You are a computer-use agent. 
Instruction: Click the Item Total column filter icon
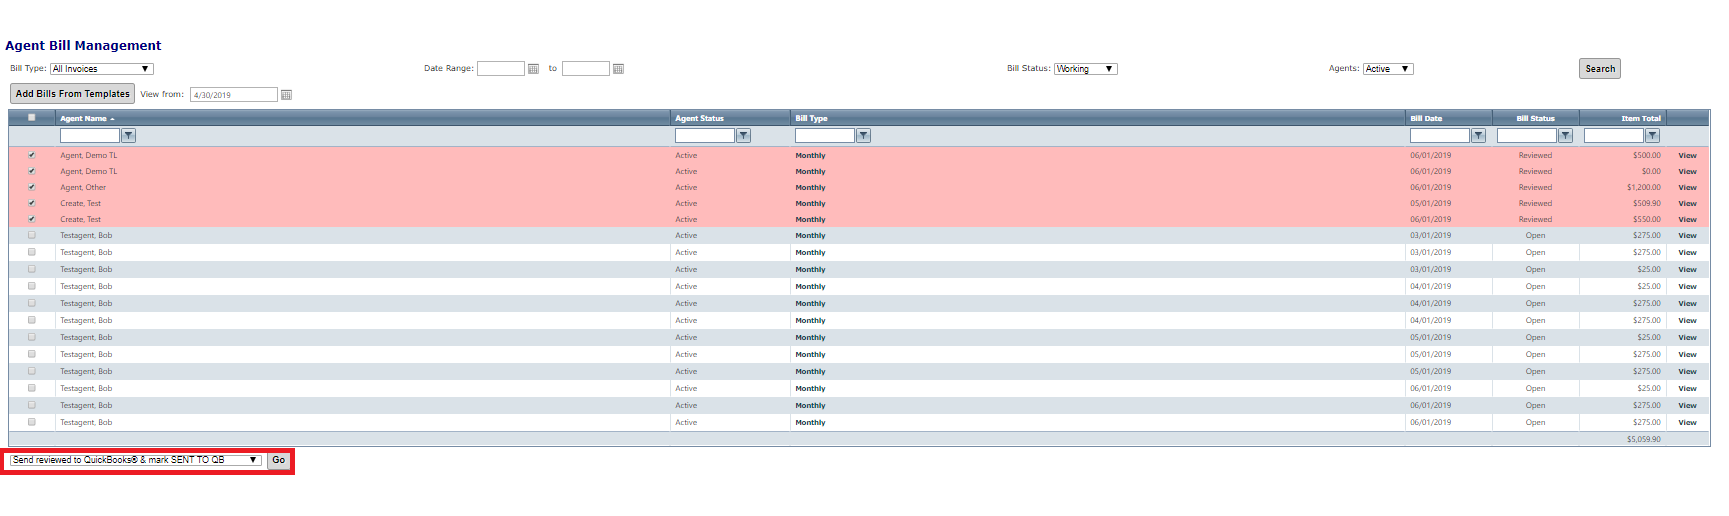[1652, 136]
